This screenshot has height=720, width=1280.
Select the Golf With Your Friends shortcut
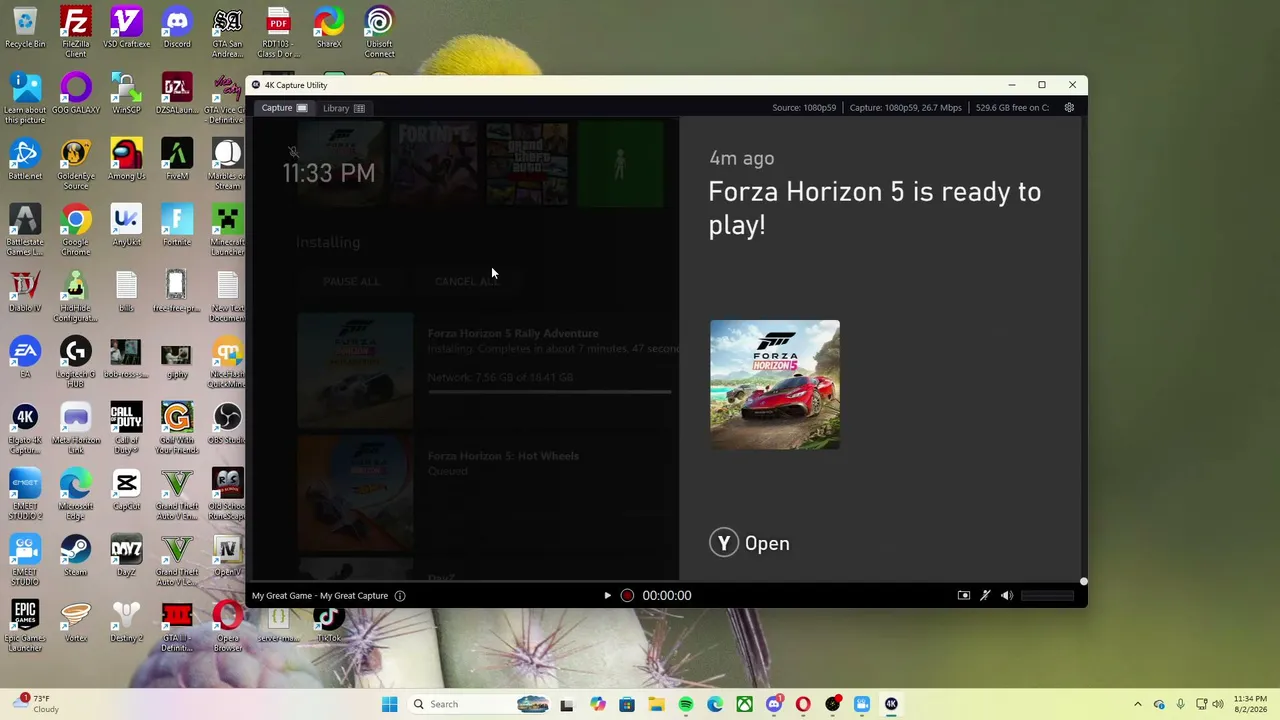click(x=177, y=428)
